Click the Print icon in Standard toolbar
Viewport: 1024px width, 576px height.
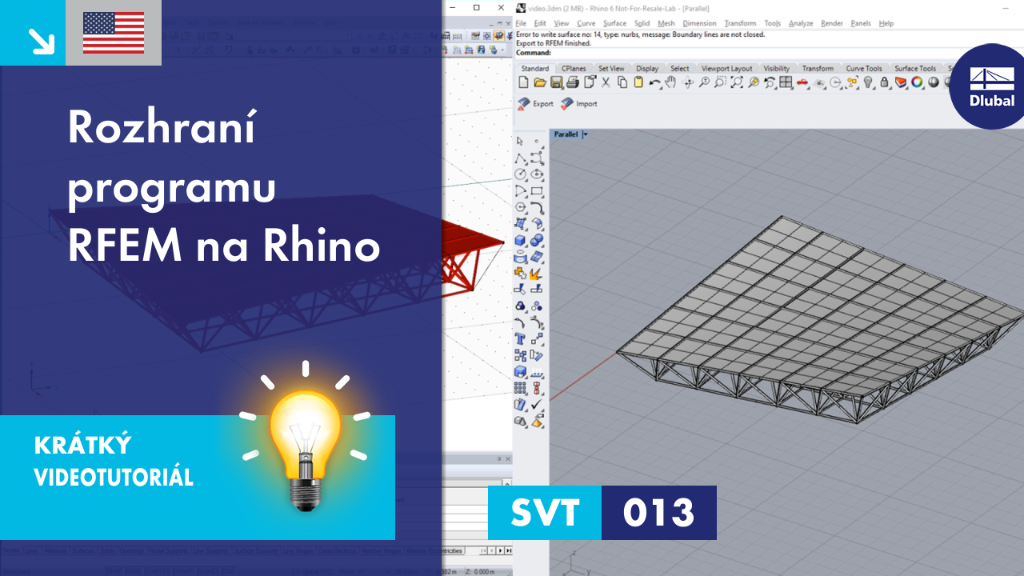point(572,83)
